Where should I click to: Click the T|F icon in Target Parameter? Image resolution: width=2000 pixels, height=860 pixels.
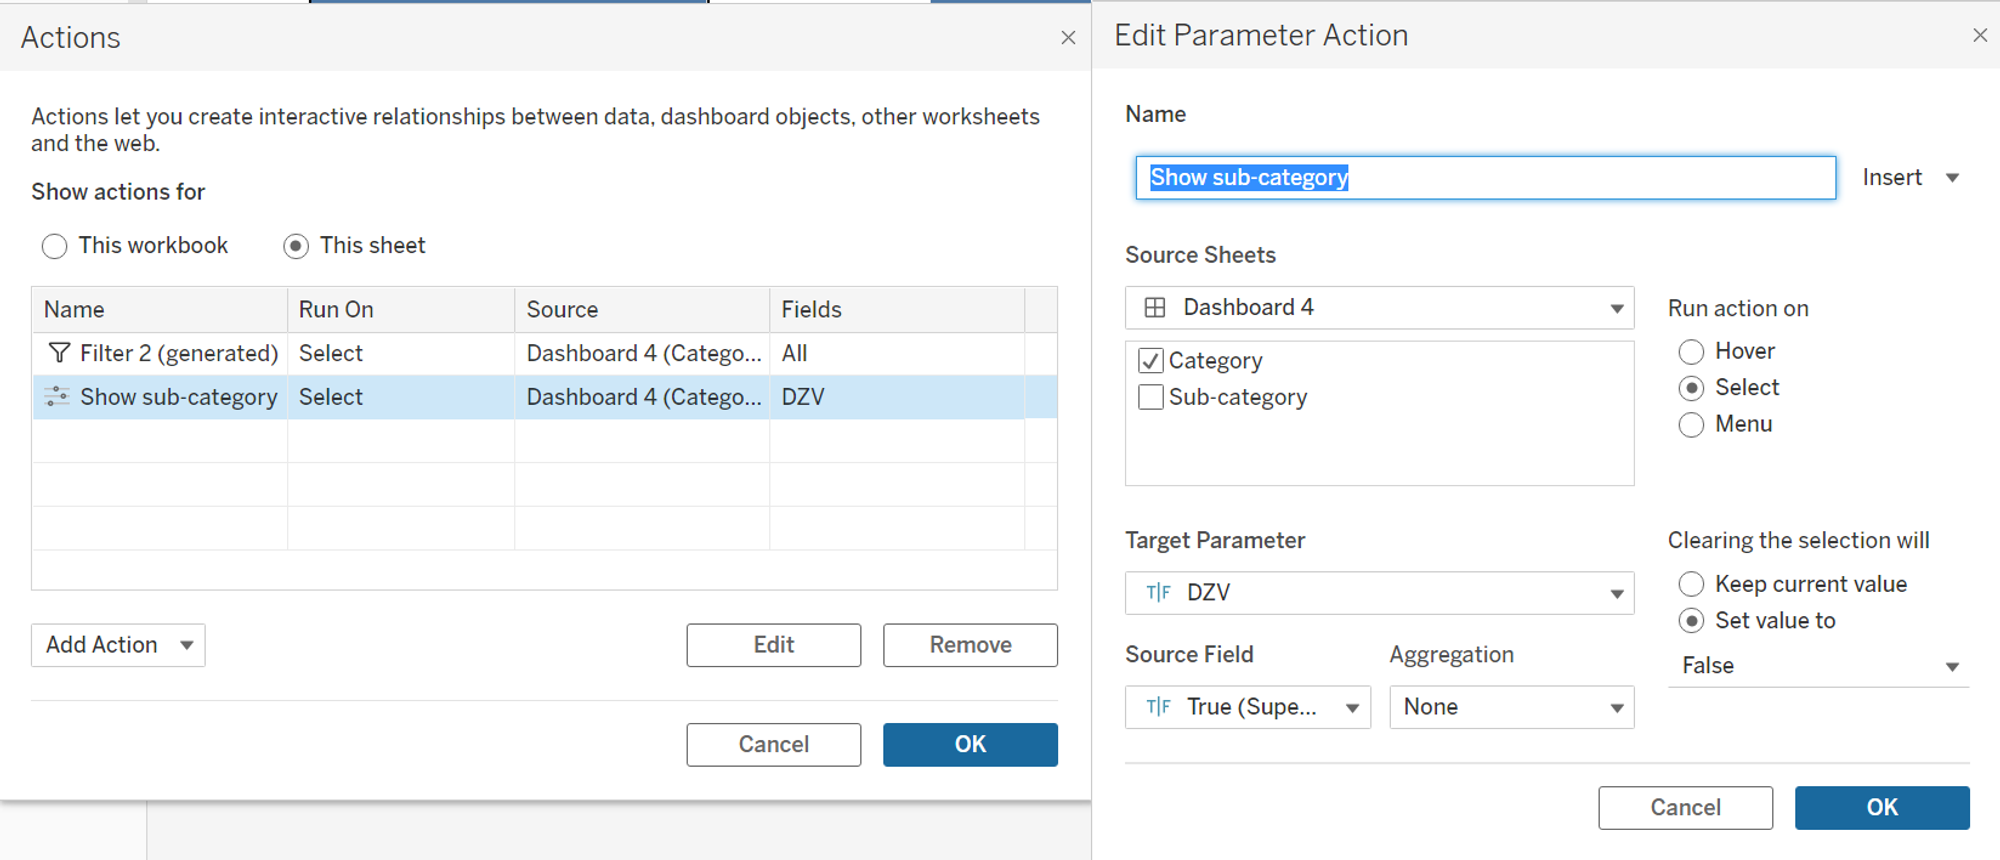pos(1158,593)
